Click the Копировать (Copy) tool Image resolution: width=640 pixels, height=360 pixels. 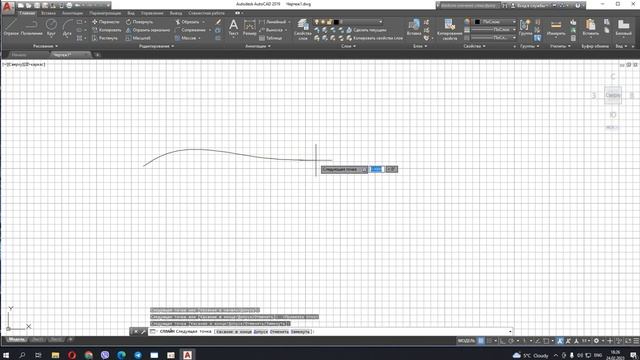pos(107,30)
